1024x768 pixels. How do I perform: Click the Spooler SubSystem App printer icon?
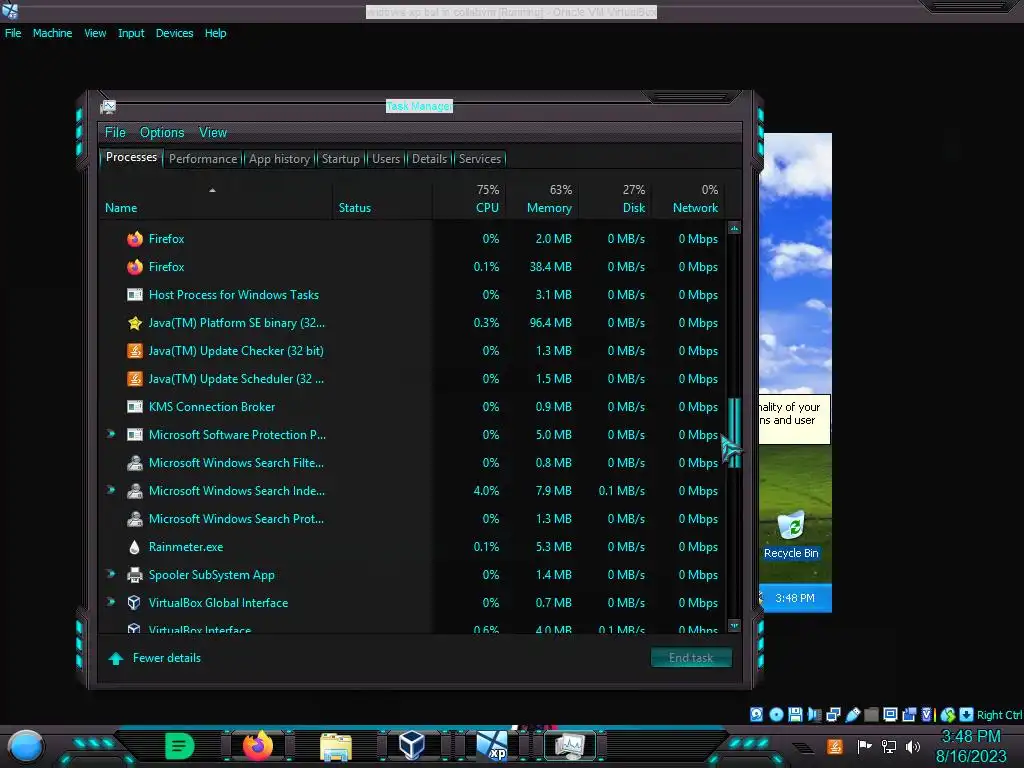(x=135, y=575)
